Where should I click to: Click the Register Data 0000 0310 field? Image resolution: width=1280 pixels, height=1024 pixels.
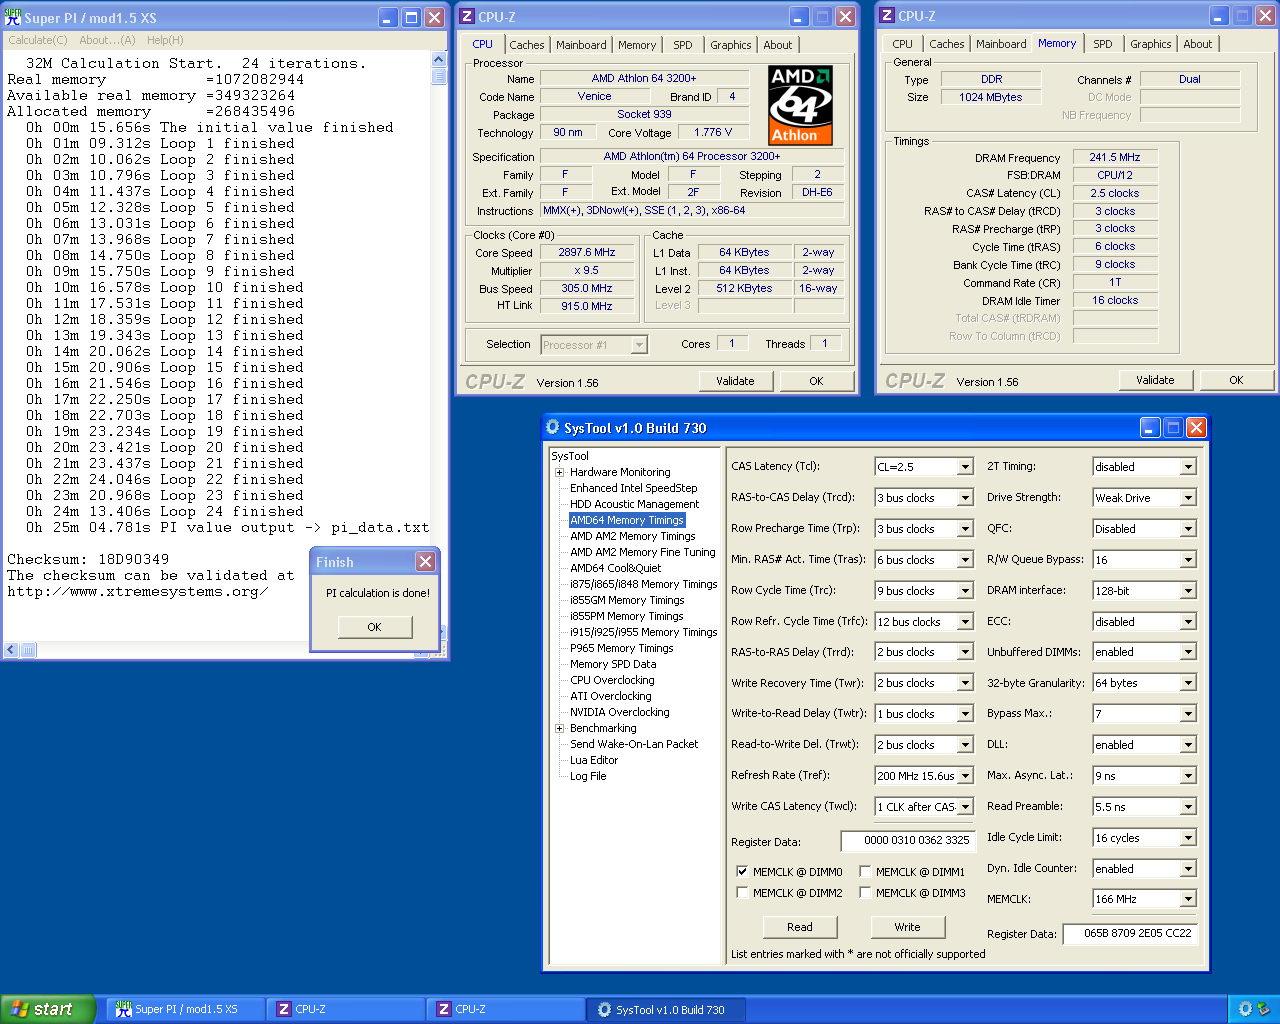[x=908, y=841]
